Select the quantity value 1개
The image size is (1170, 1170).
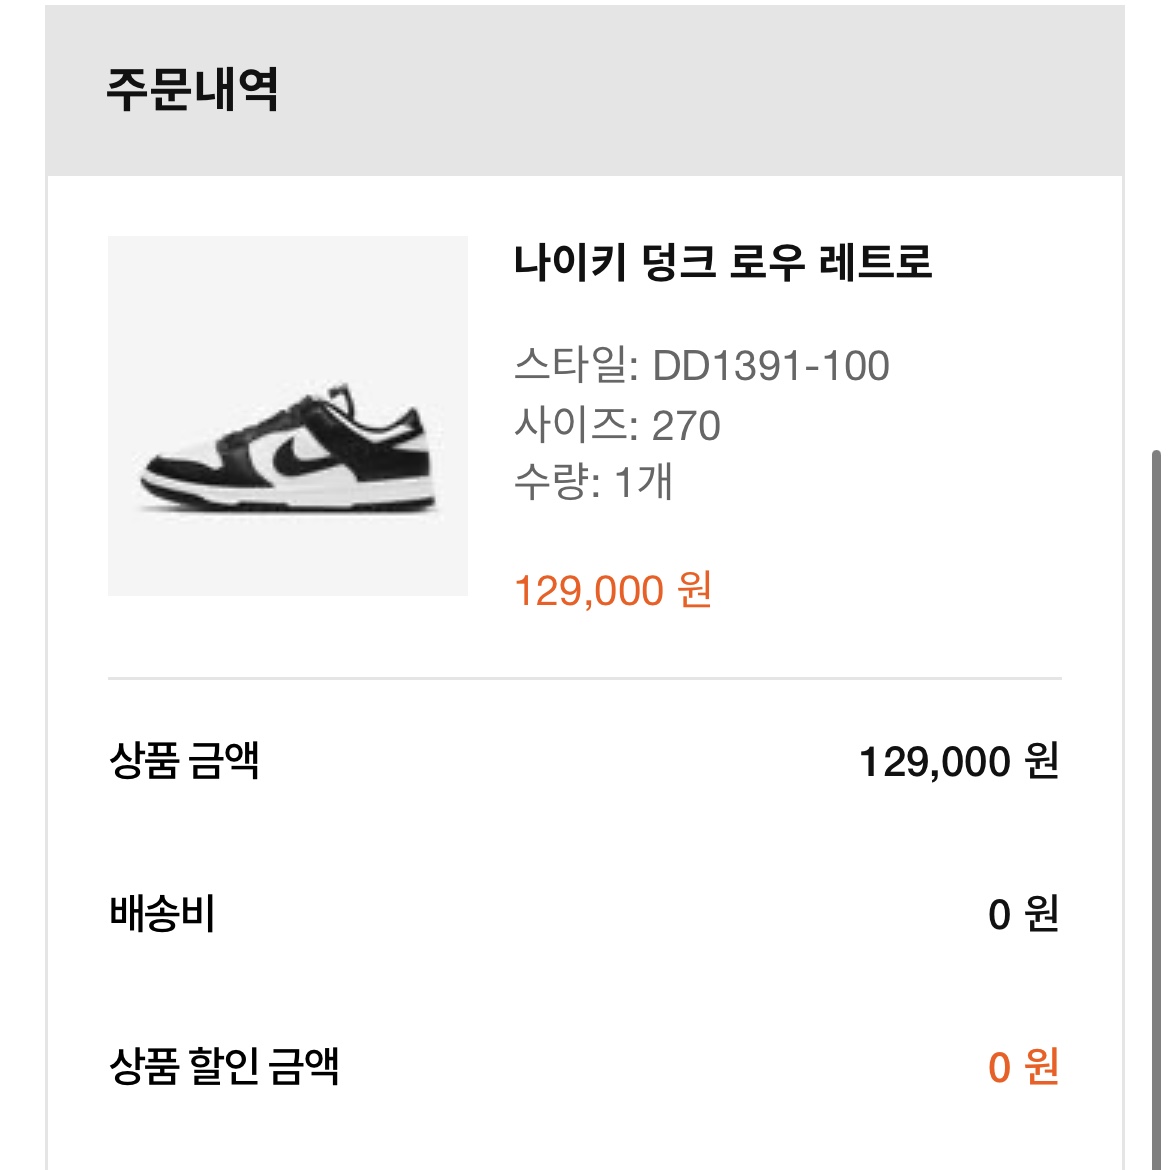pos(643,483)
